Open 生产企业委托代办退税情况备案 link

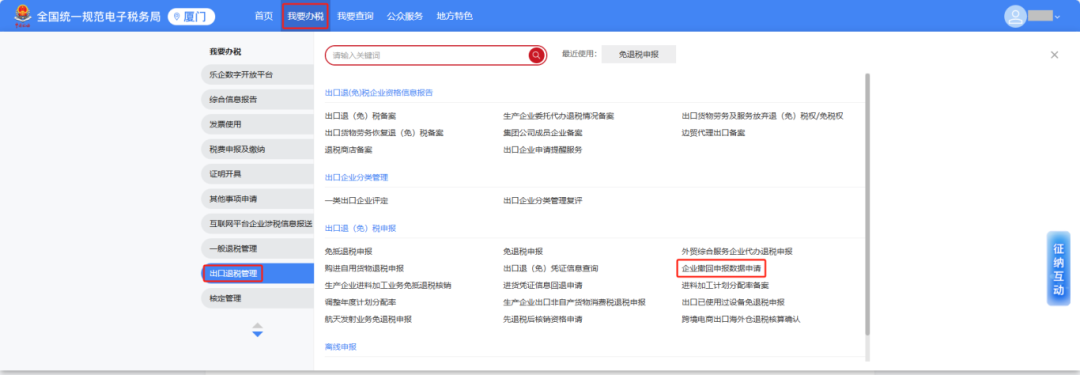click(559, 116)
